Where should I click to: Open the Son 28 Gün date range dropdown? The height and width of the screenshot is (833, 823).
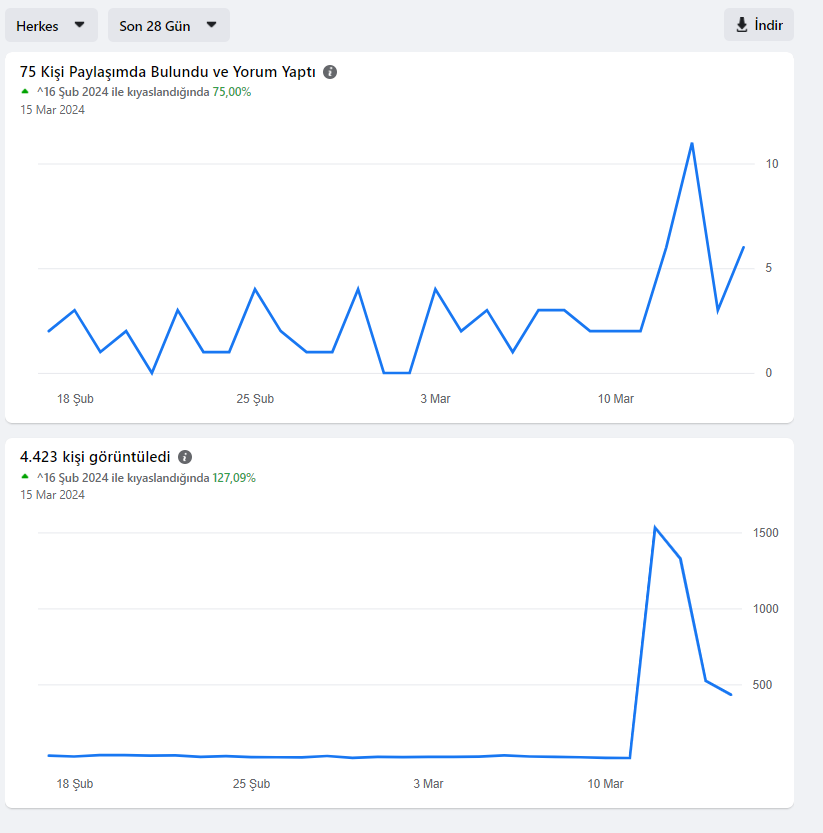(x=168, y=25)
